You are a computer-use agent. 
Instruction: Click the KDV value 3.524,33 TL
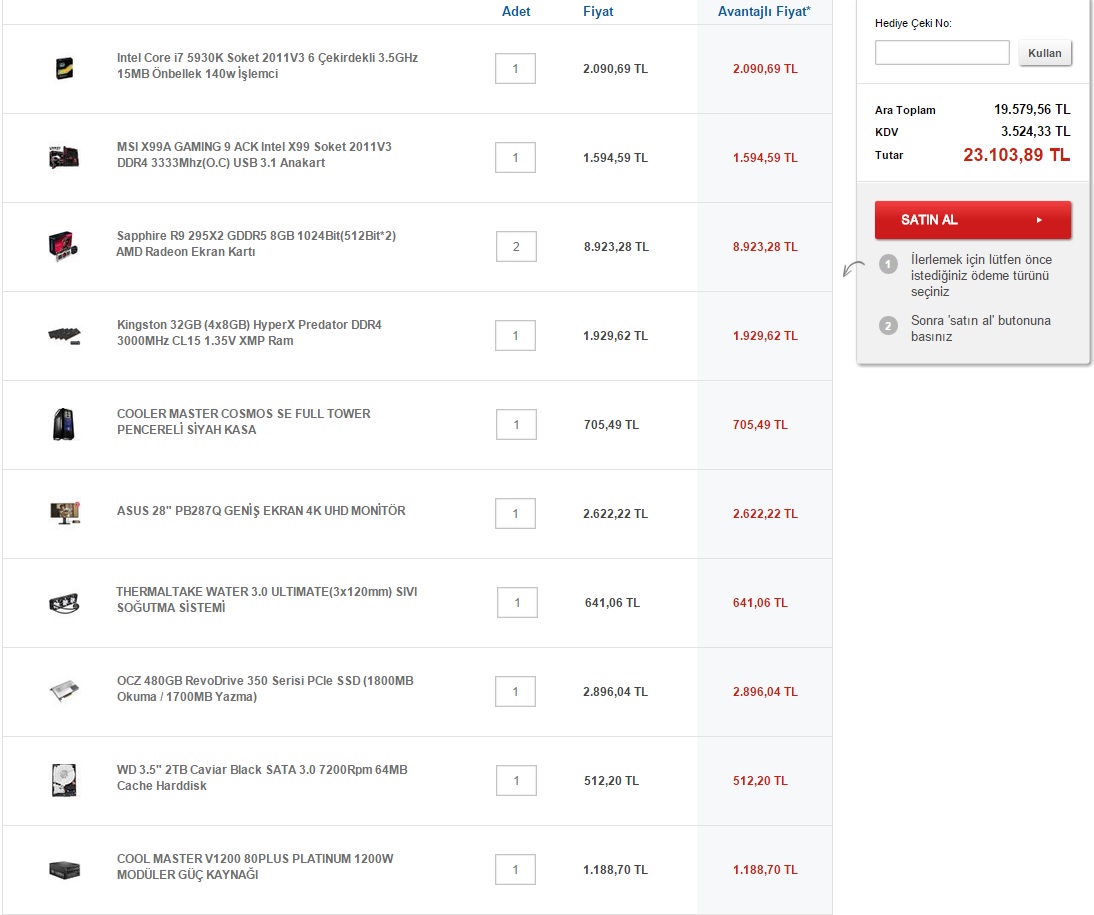pos(1035,131)
